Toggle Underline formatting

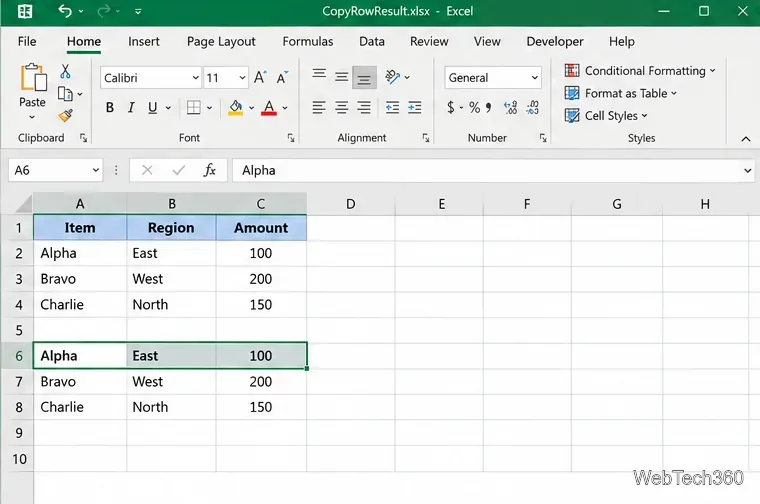(x=152, y=107)
